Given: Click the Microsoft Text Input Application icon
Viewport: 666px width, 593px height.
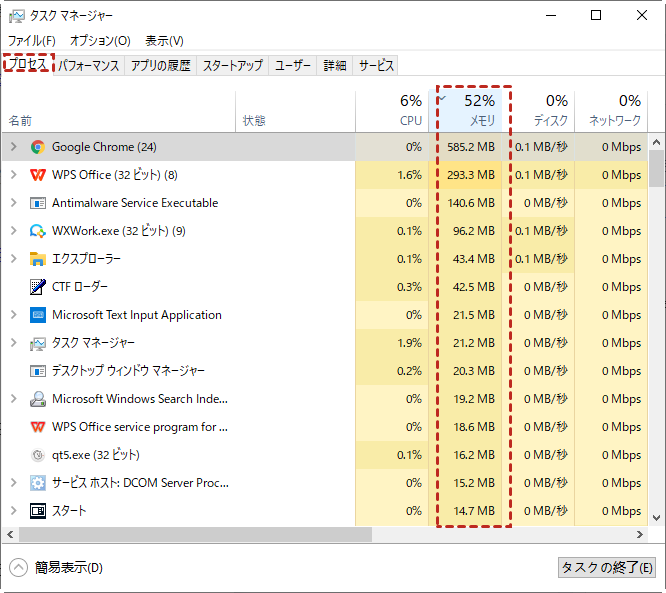Looking at the screenshot, I should point(38,315).
